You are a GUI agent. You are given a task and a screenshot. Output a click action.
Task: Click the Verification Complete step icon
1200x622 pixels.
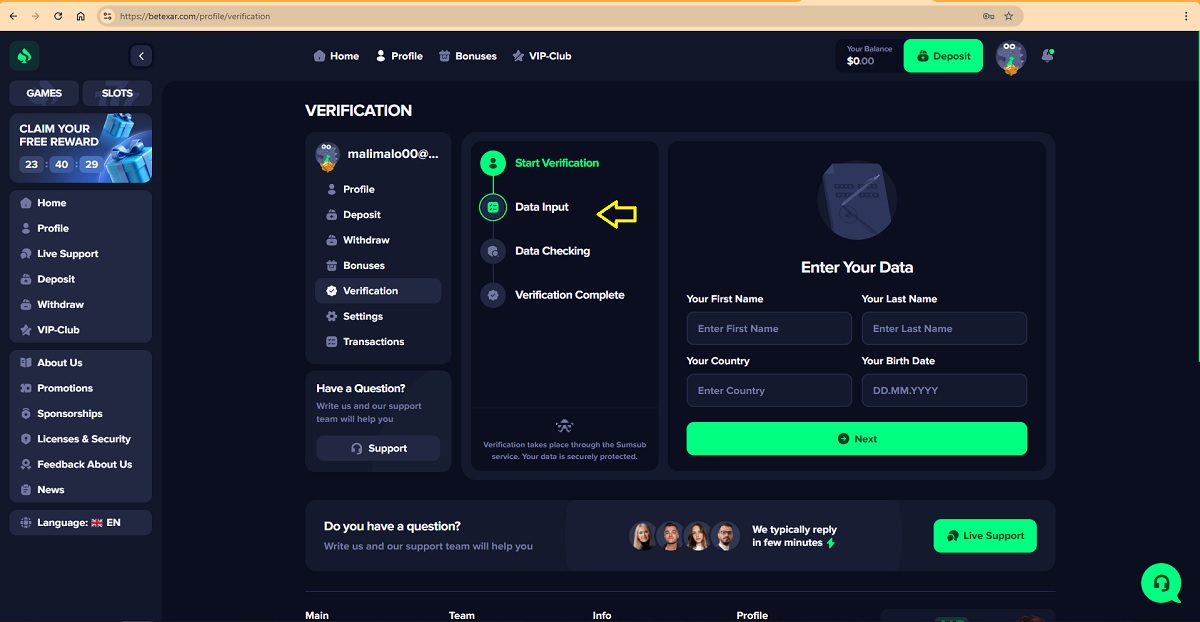(x=493, y=295)
